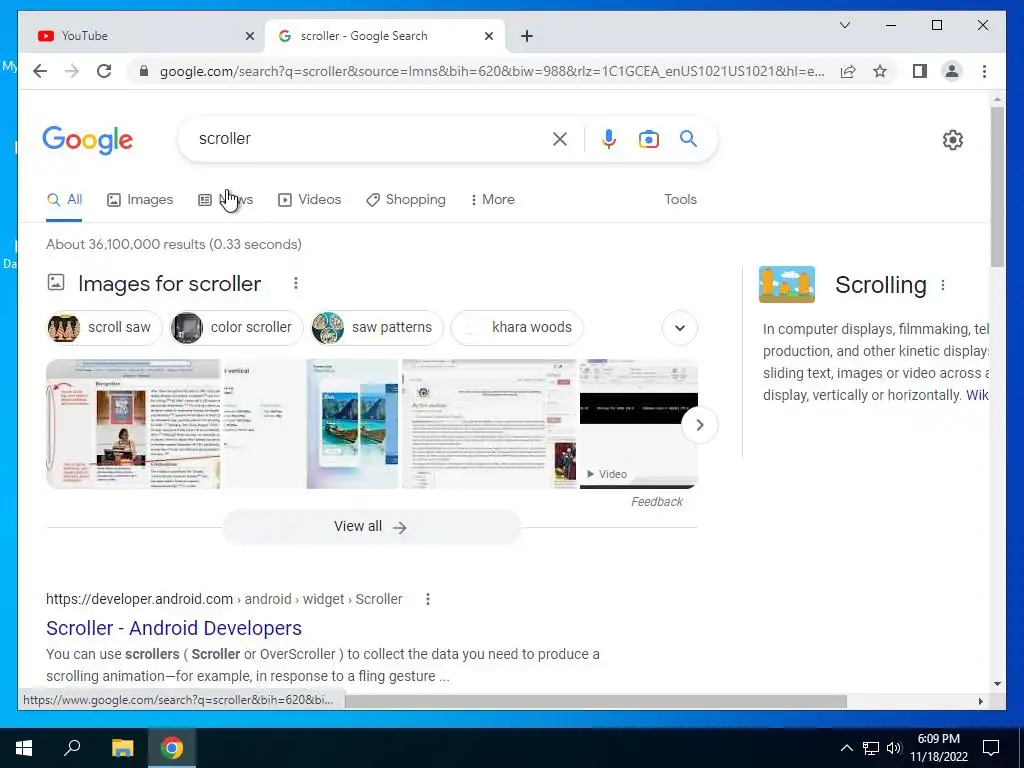Open options dots next to Scrolling title
The image size is (1024, 768).
[x=942, y=285]
